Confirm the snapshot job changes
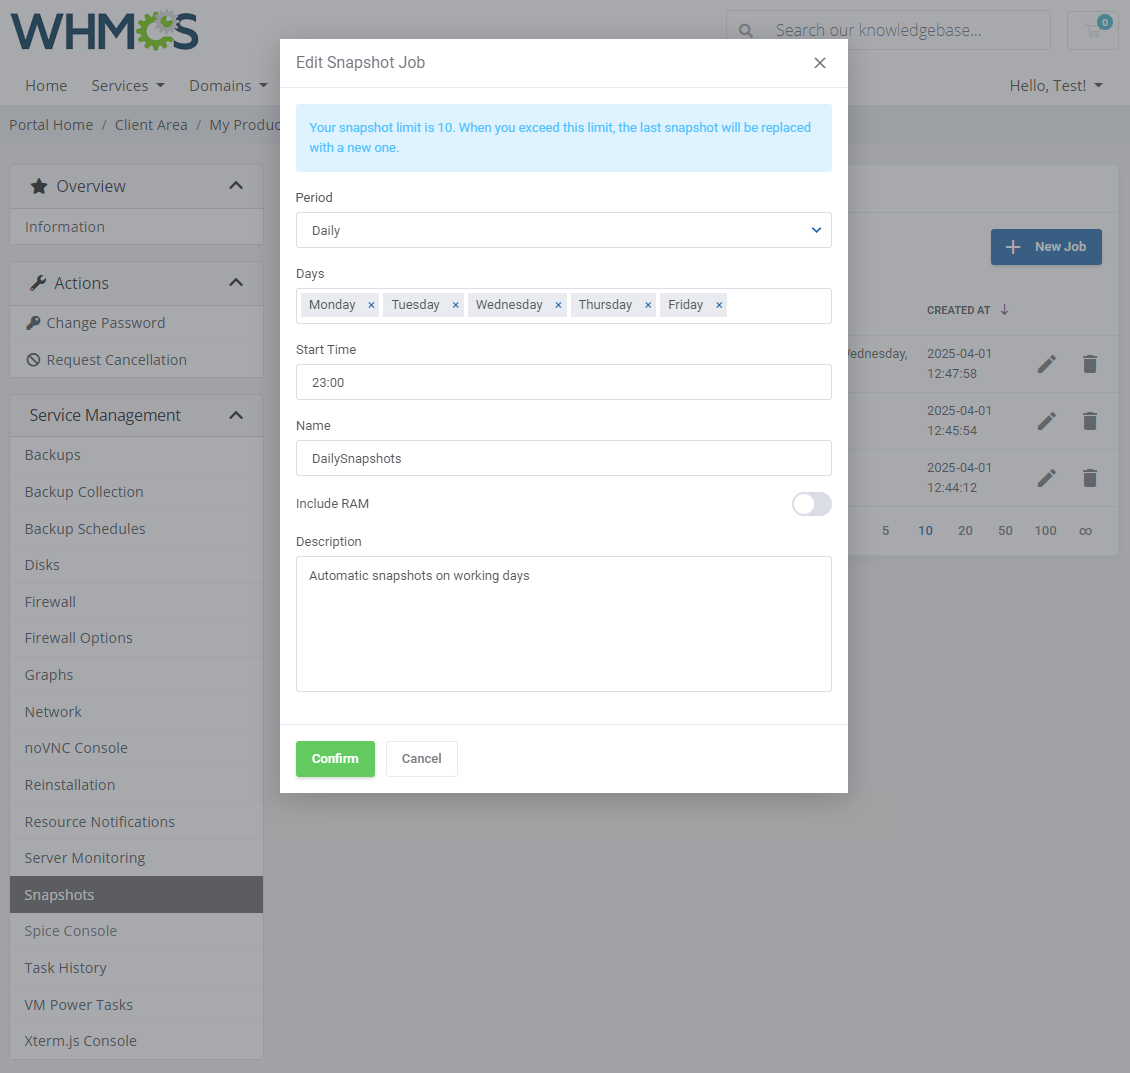 (335, 758)
